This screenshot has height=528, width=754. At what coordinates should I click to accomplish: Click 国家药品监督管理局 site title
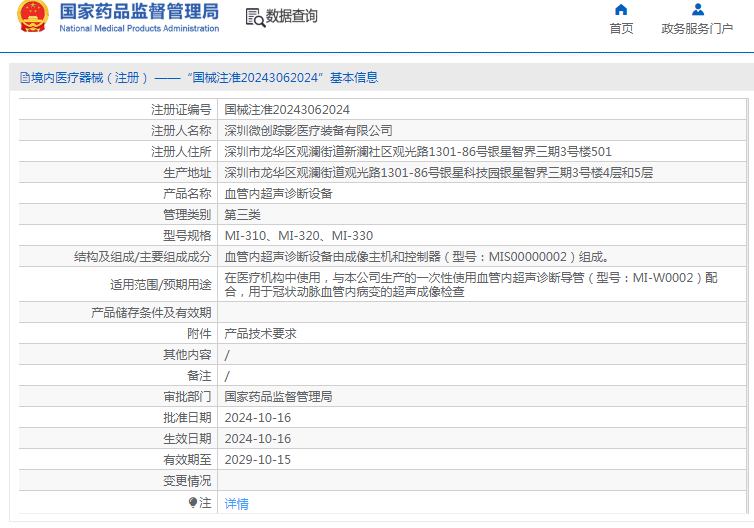(x=139, y=11)
